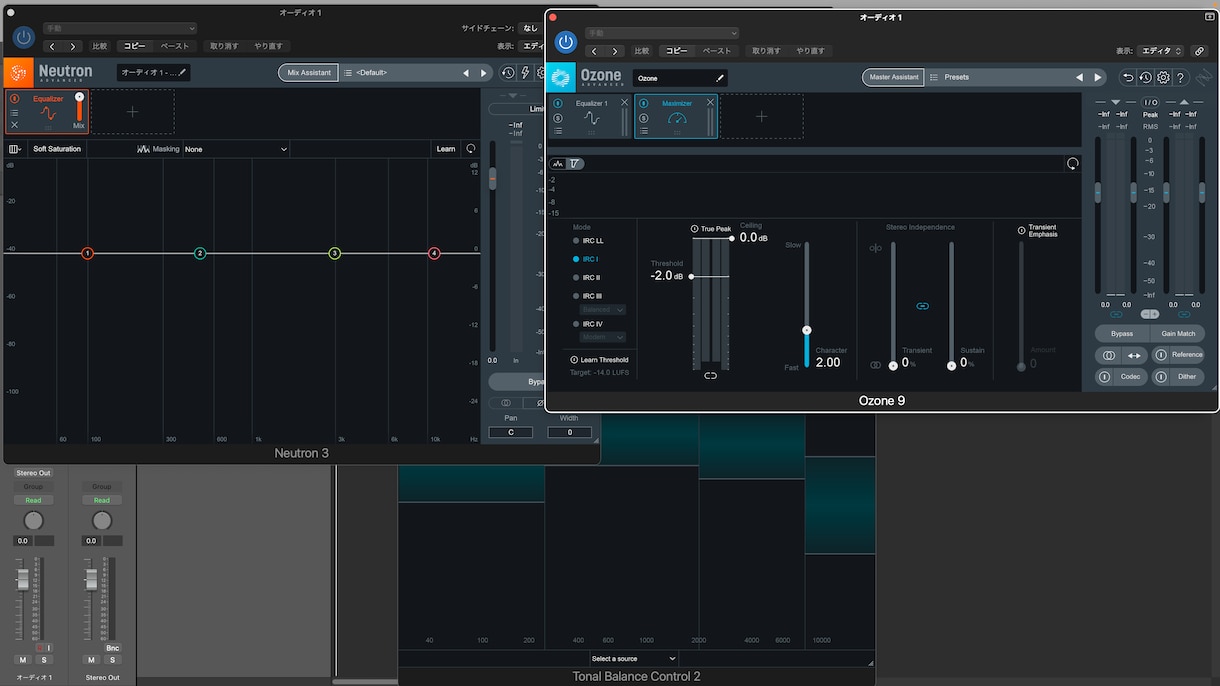Click the Neutron lightning bolt icon
Image resolution: width=1220 pixels, height=686 pixels.
[x=525, y=73]
